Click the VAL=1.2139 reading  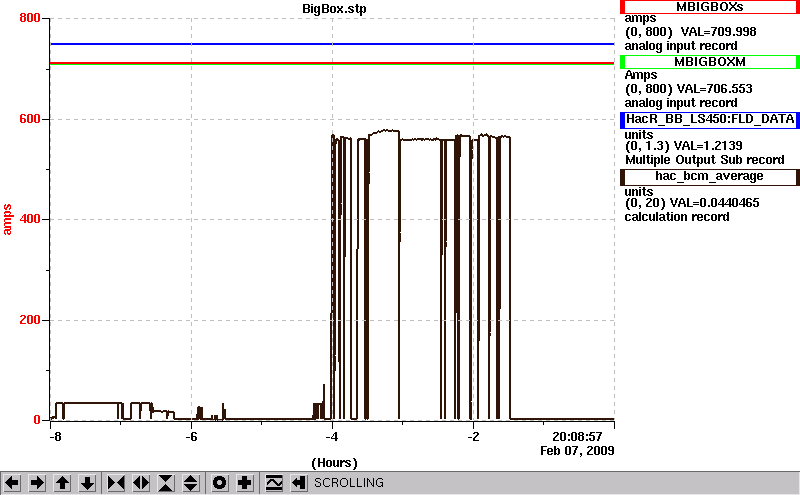pos(708,146)
